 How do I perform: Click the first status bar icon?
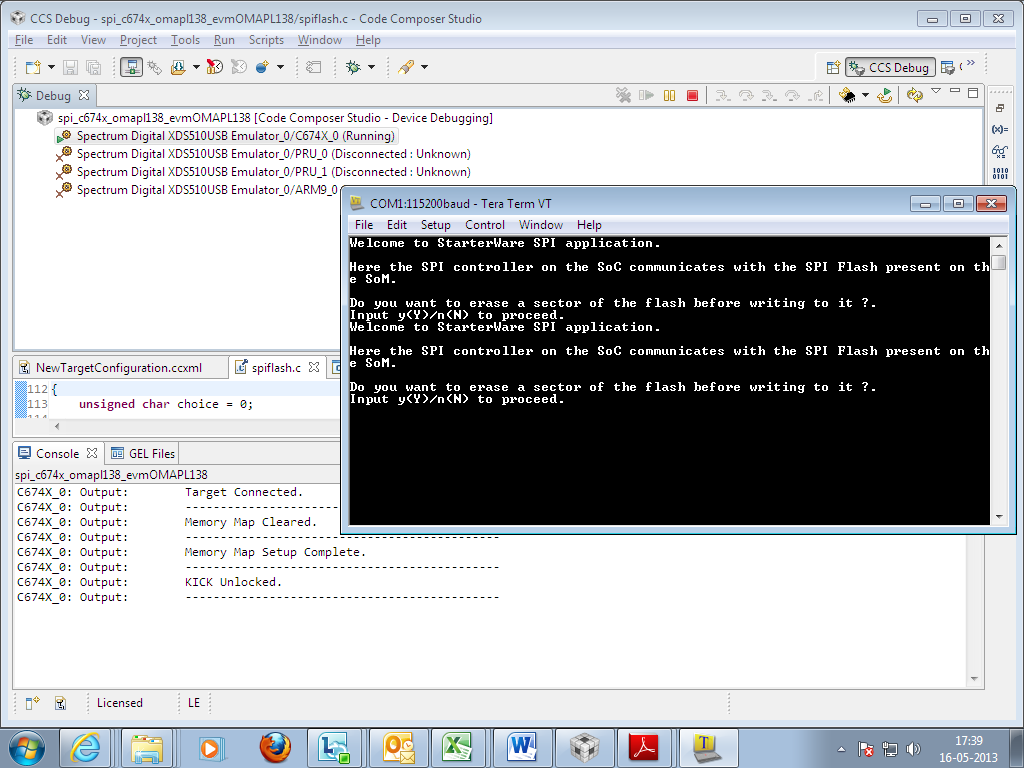point(32,703)
